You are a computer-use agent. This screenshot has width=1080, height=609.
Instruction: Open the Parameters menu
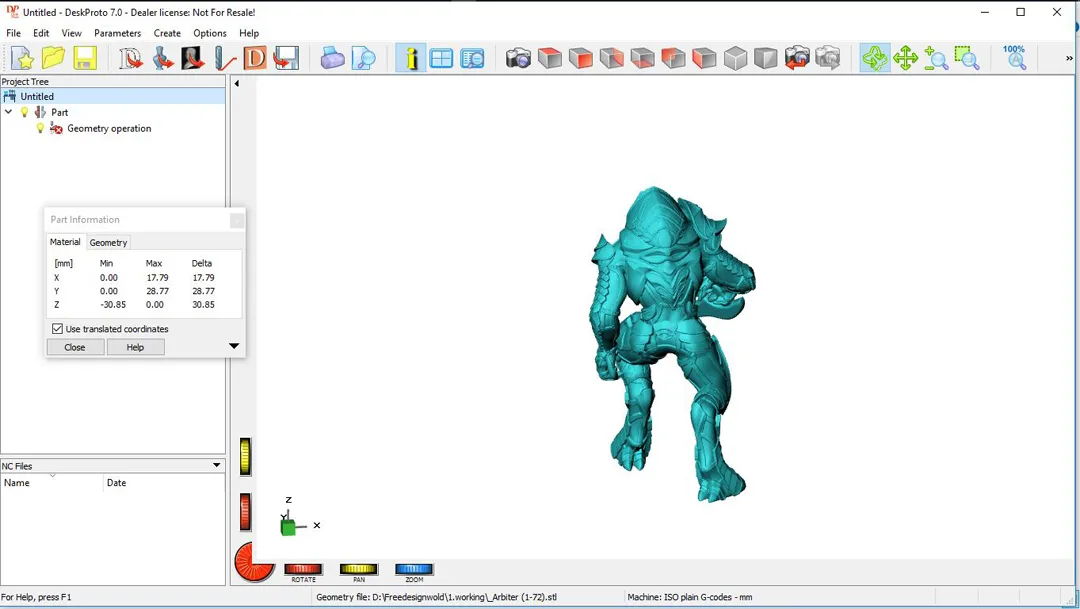(x=117, y=33)
